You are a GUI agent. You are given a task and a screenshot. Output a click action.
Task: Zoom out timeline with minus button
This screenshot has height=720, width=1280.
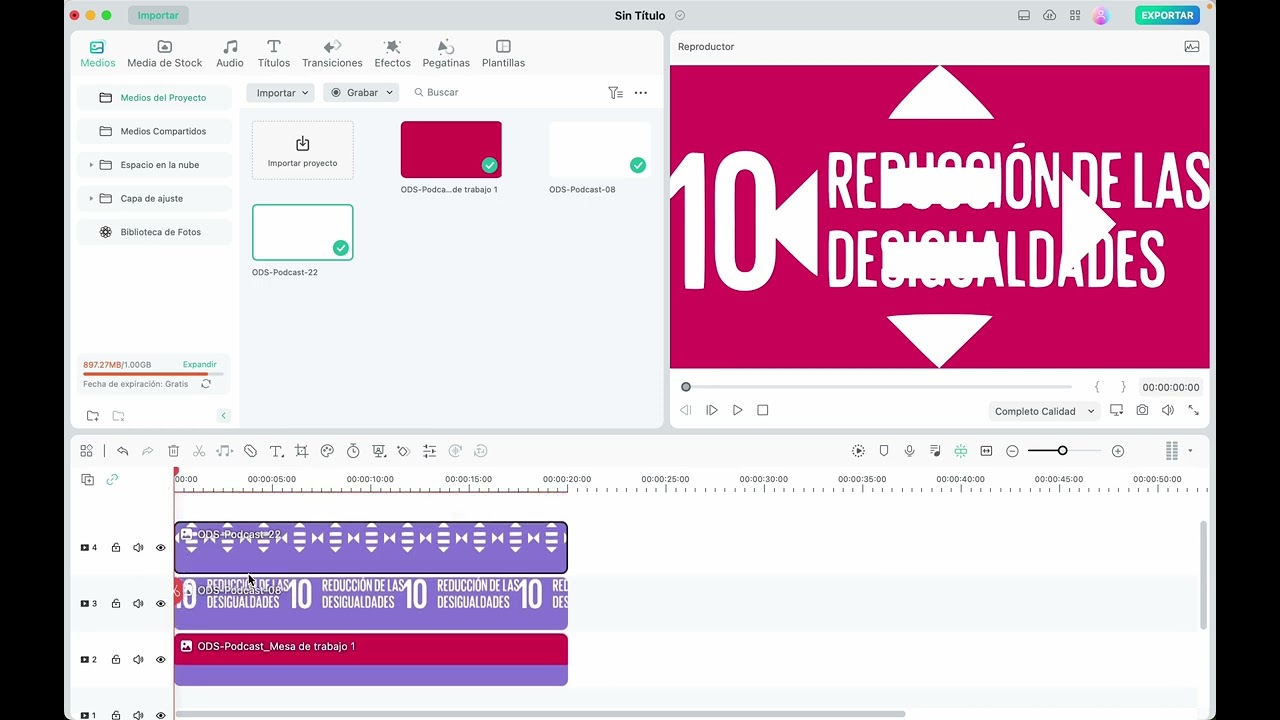click(1012, 451)
